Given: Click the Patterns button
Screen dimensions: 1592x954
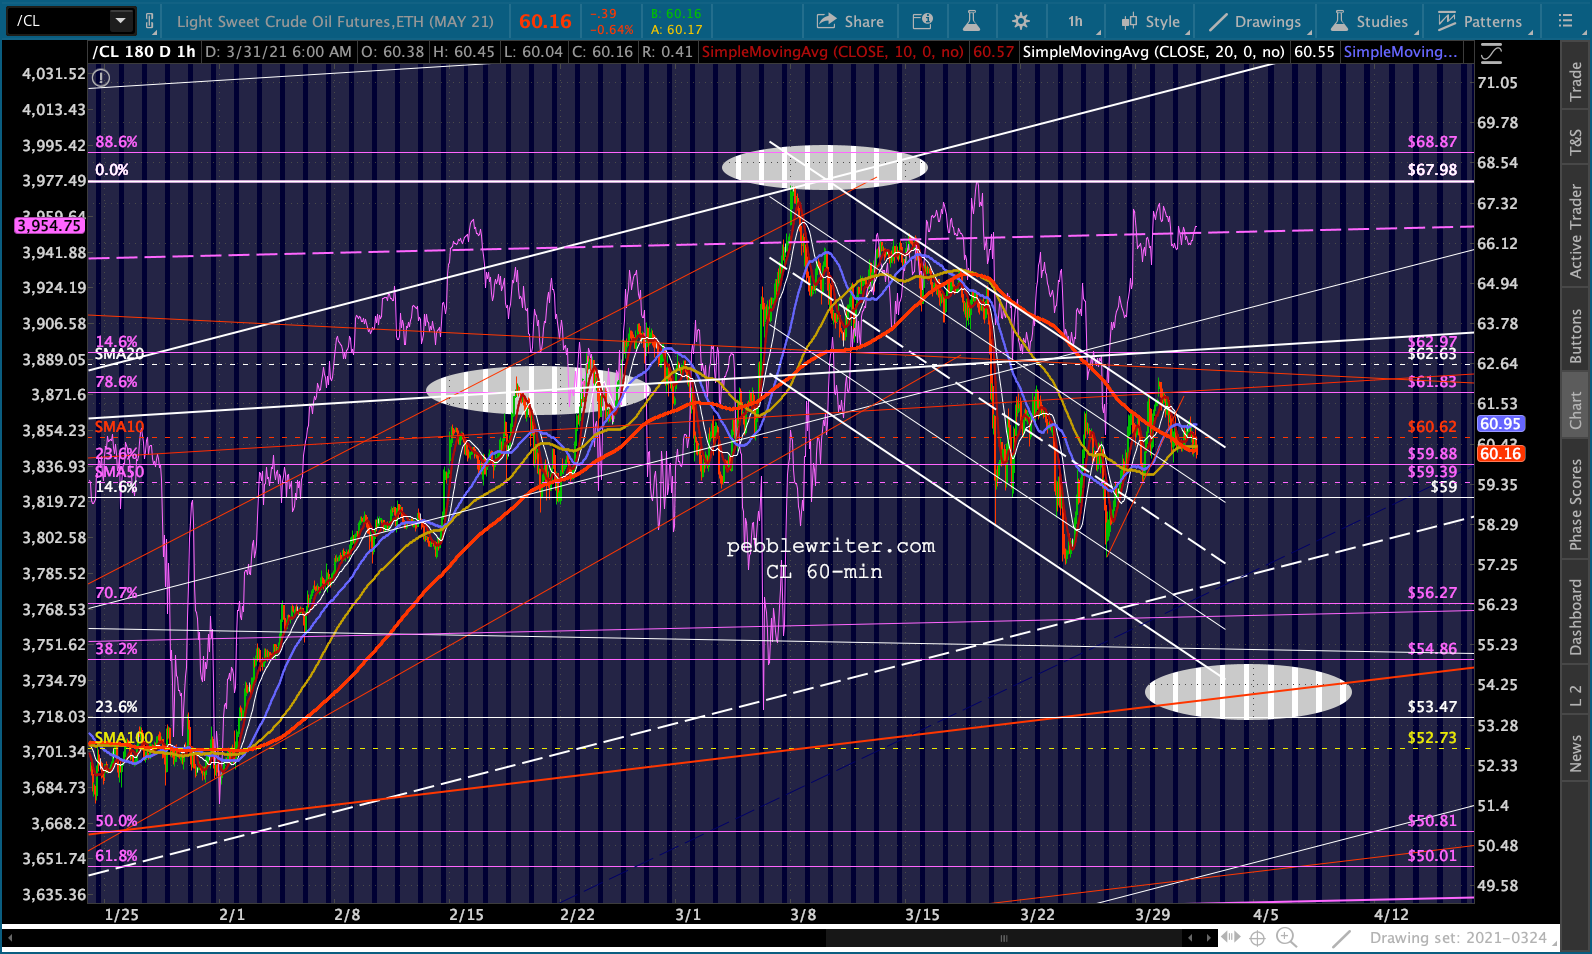Looking at the screenshot, I should coord(1480,21).
